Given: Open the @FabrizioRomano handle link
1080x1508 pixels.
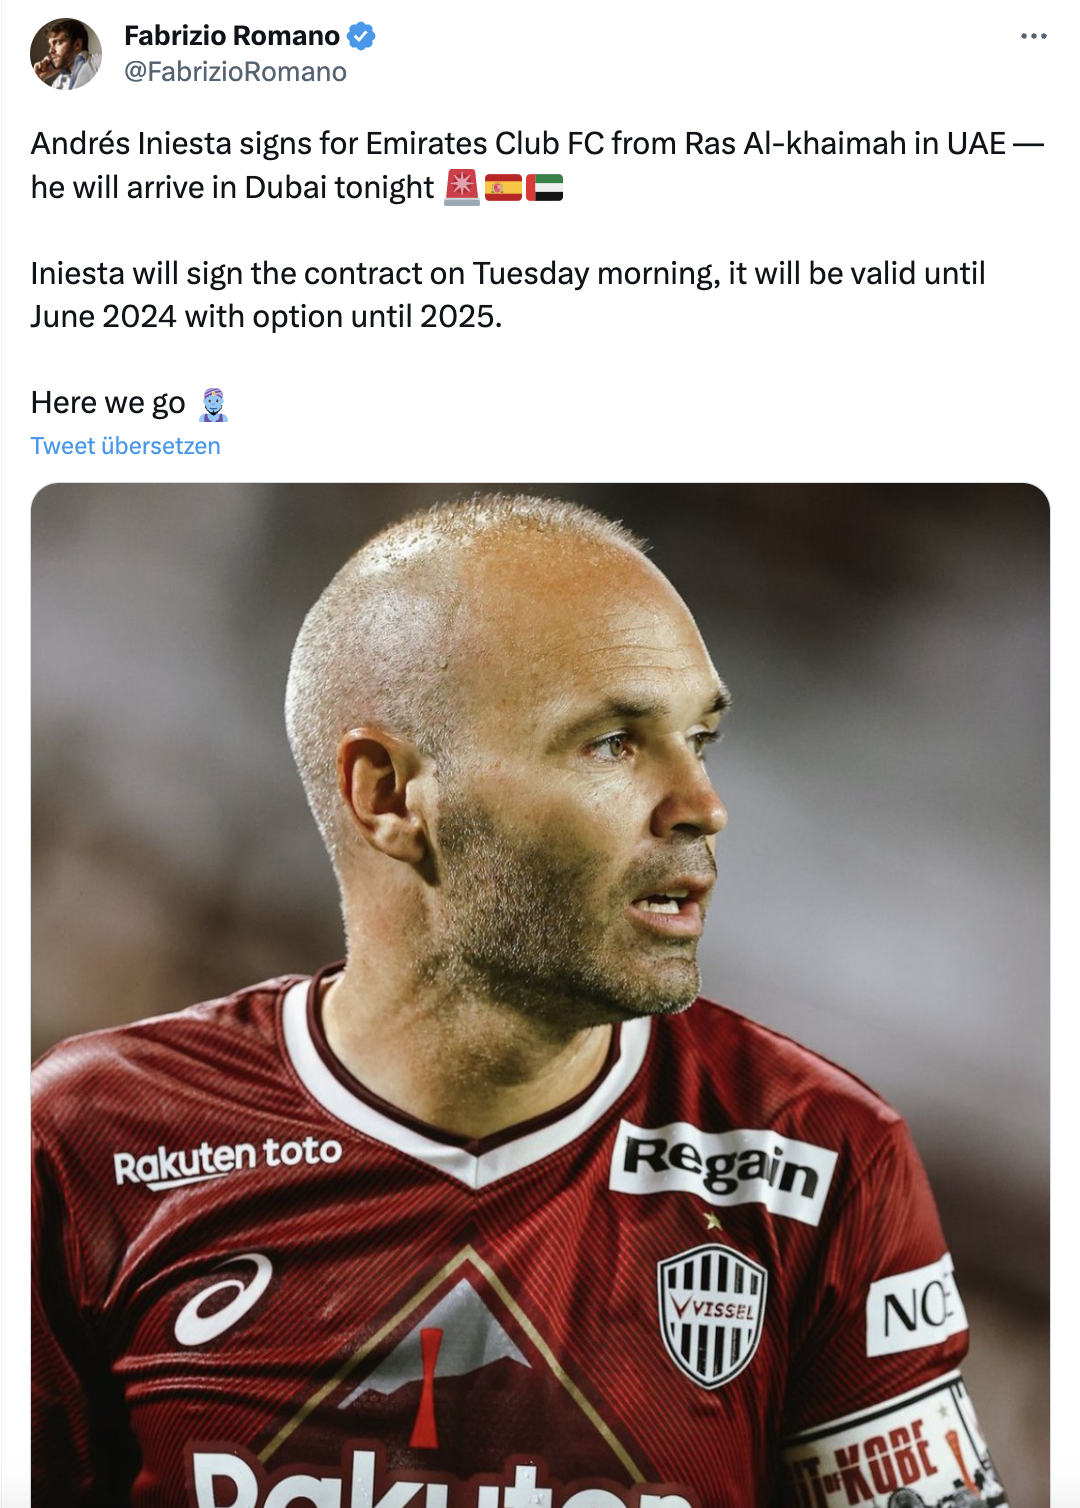Looking at the screenshot, I should pyautogui.click(x=235, y=72).
